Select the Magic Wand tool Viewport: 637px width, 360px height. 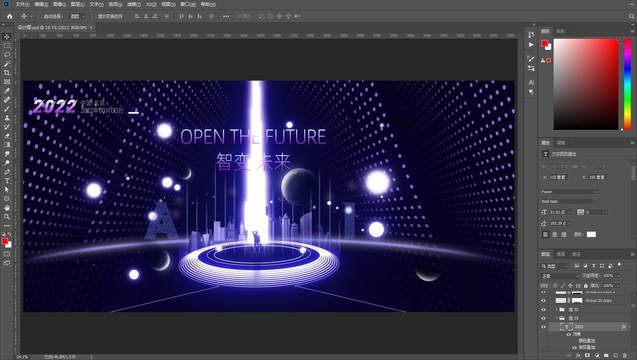coord(7,64)
